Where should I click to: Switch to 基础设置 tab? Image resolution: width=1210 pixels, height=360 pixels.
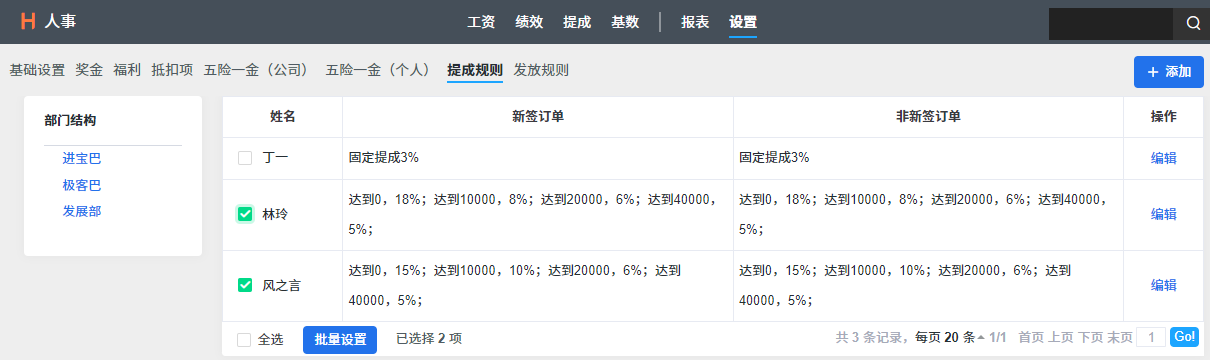(x=37, y=70)
